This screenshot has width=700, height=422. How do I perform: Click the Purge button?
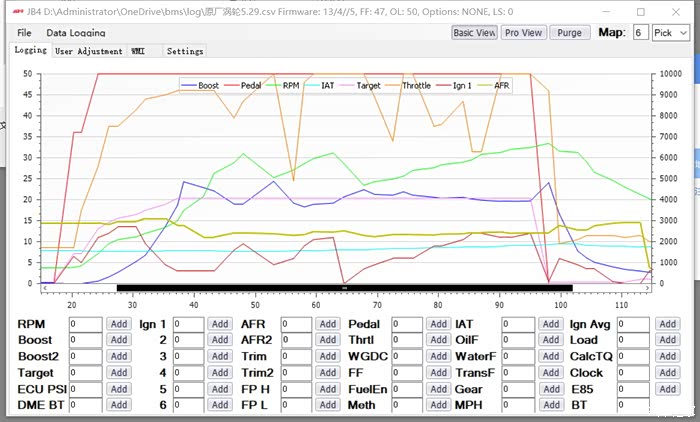click(x=569, y=33)
